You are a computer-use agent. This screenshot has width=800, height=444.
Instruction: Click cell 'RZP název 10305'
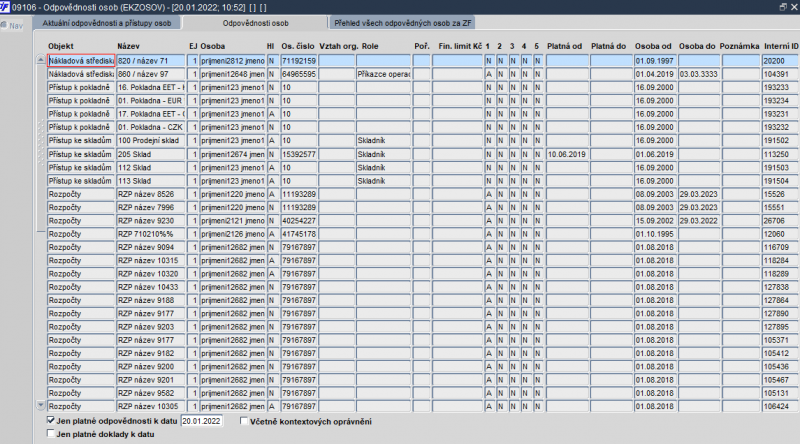[151, 406]
